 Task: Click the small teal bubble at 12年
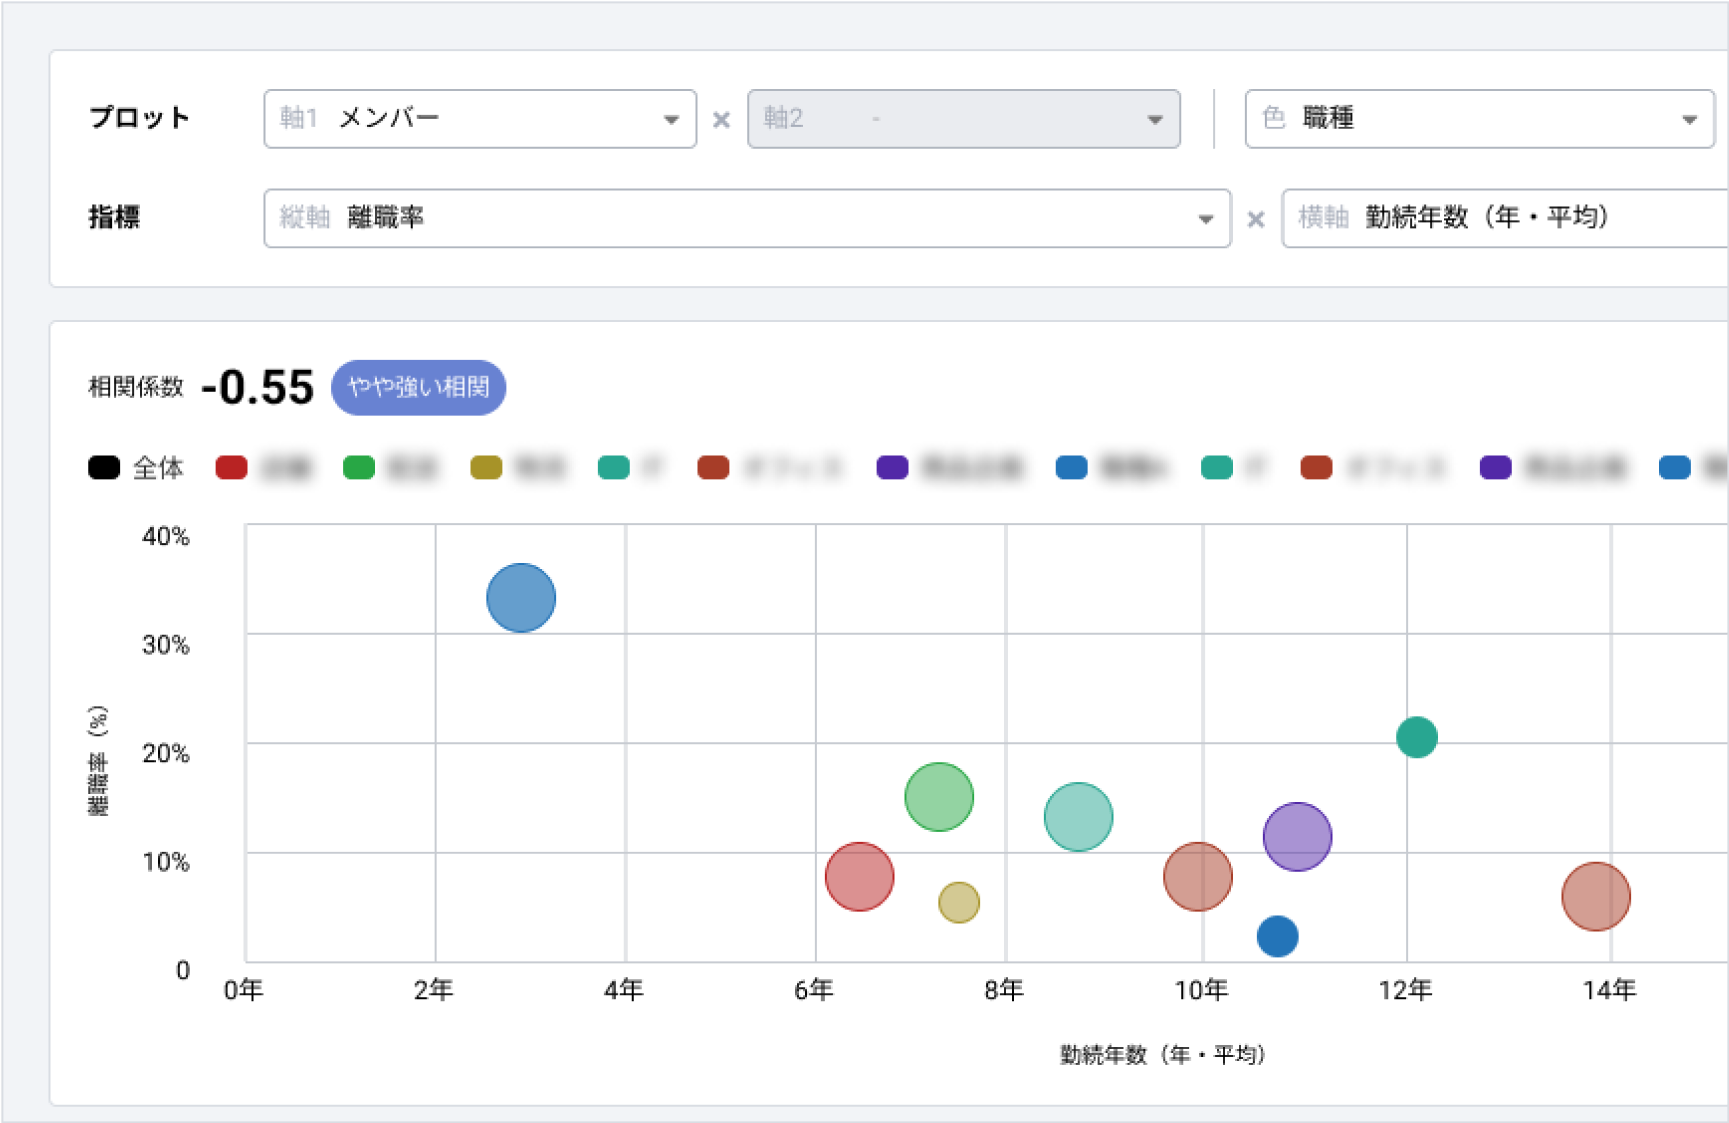point(1416,738)
